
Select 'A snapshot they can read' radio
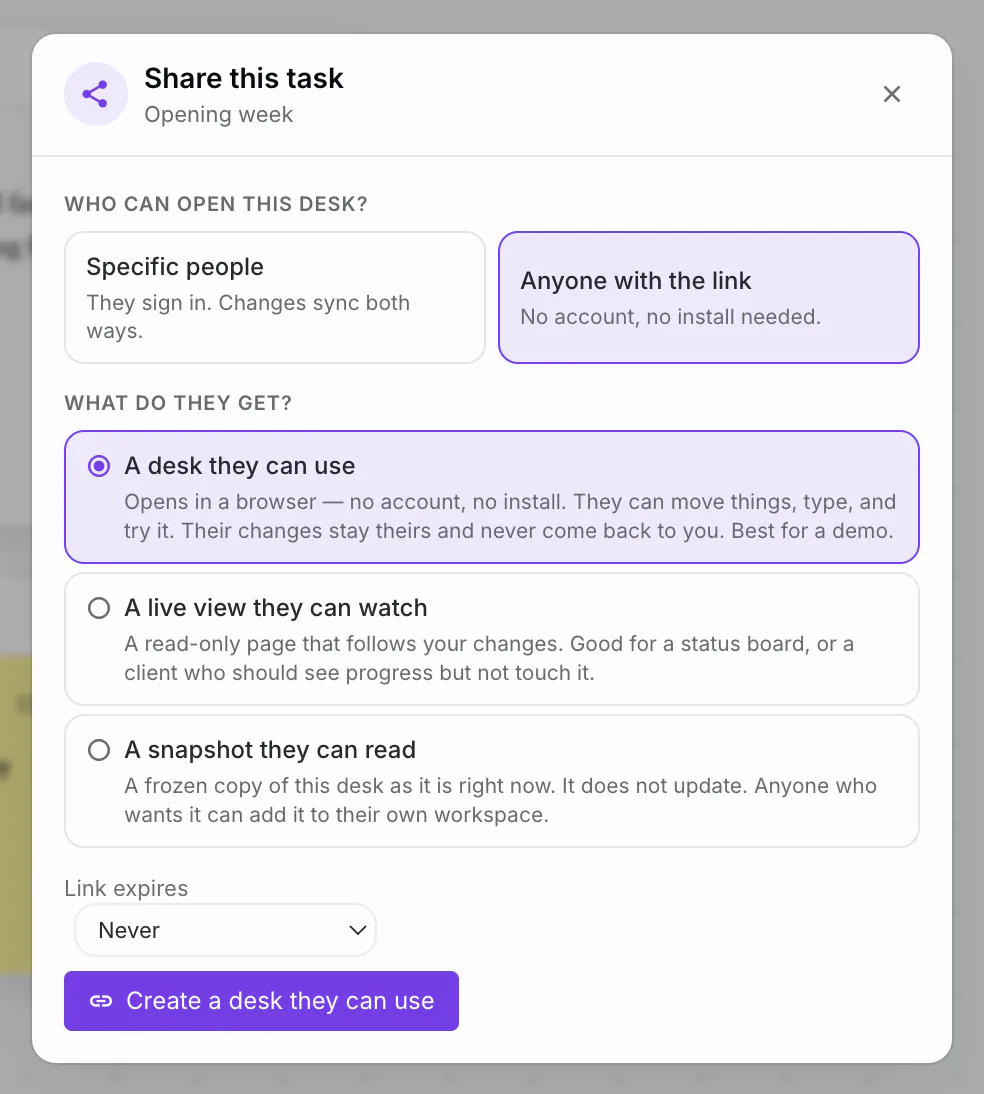(99, 750)
